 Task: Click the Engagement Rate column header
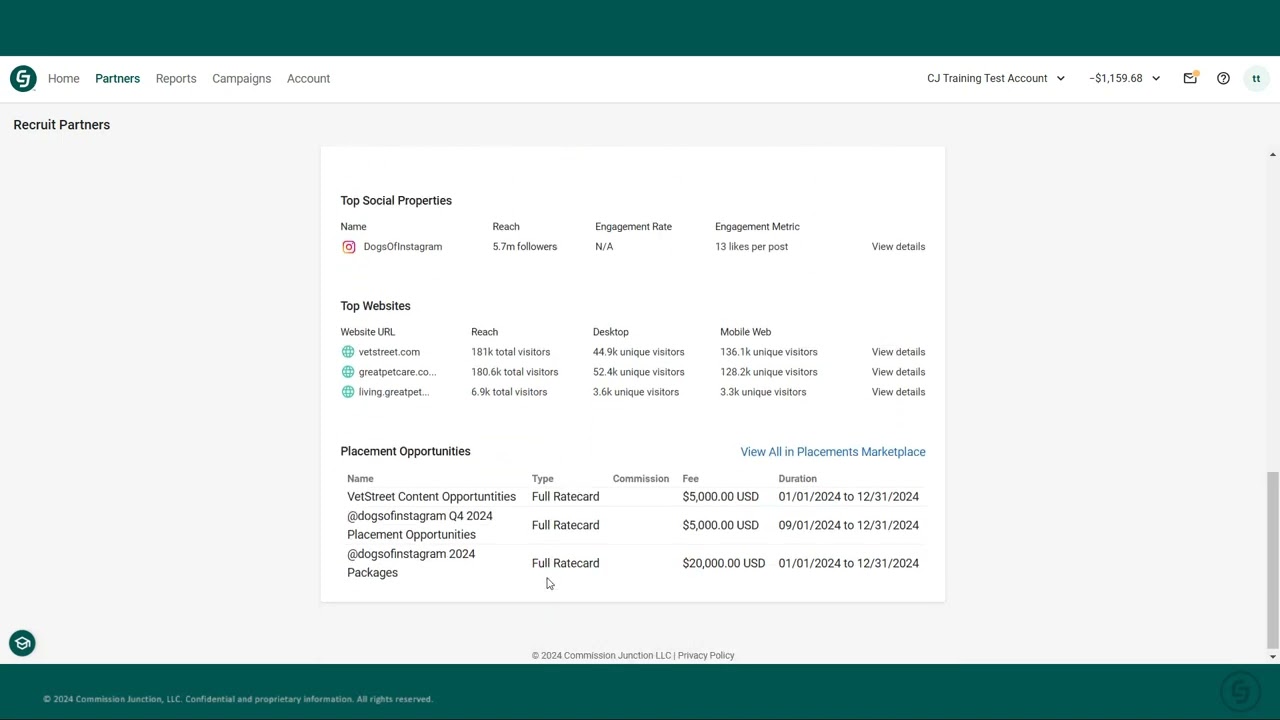(634, 227)
